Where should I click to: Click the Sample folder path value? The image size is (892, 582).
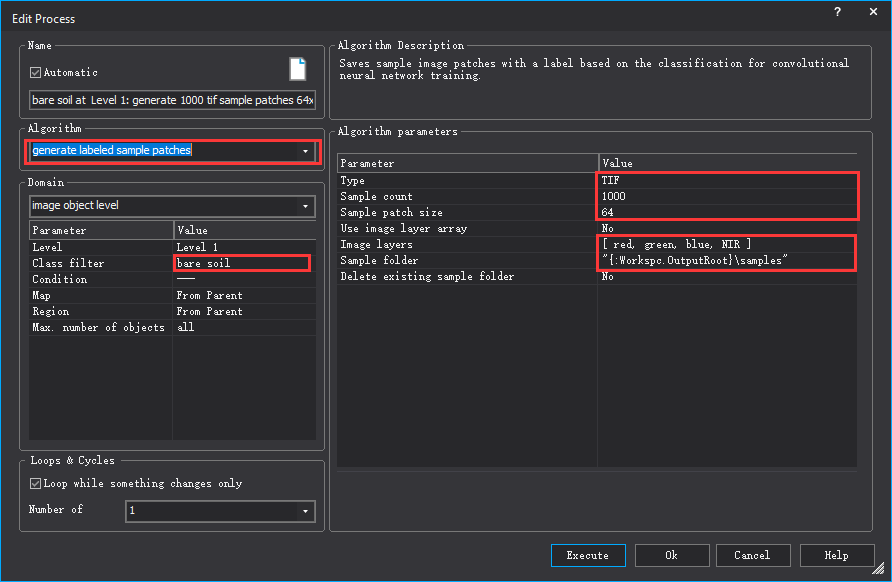[727, 260]
